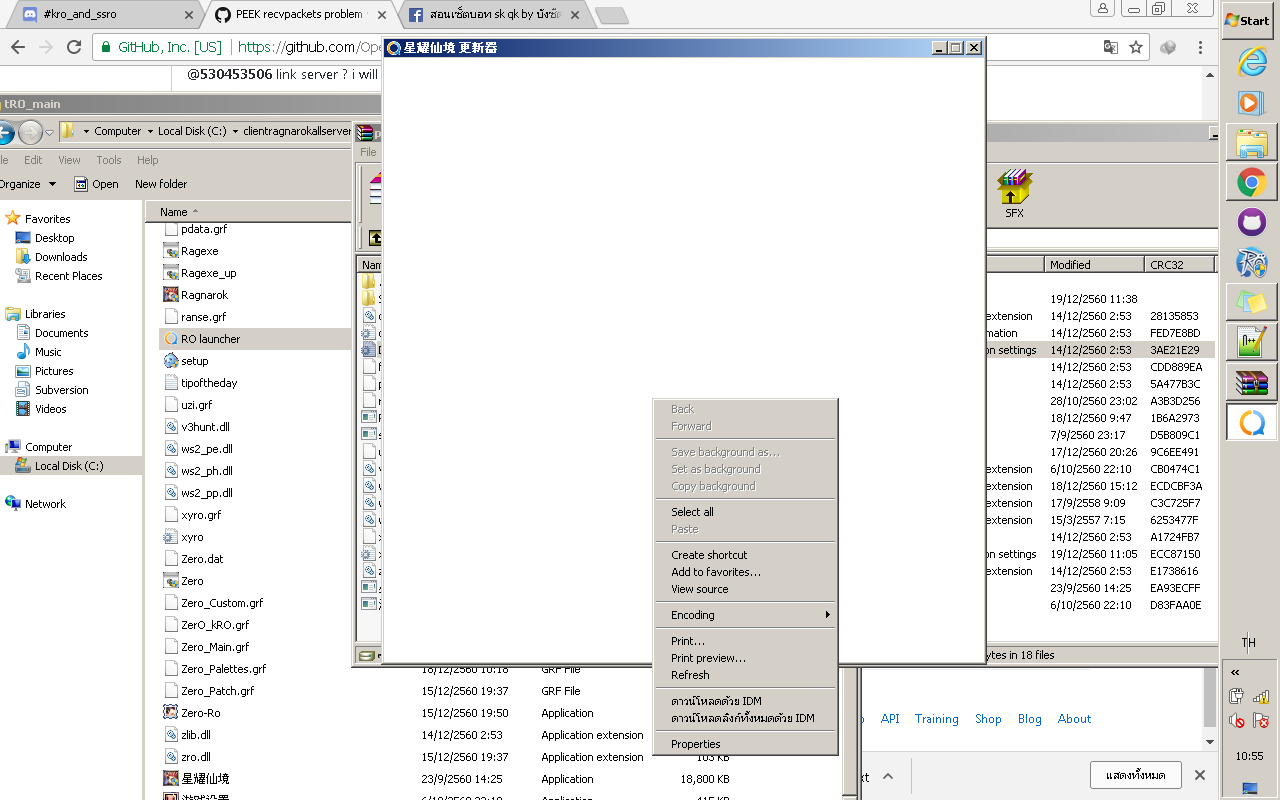Launch Internet Explorer from the desktop sidebar
Screen dimensions: 1280x800
(1250, 63)
